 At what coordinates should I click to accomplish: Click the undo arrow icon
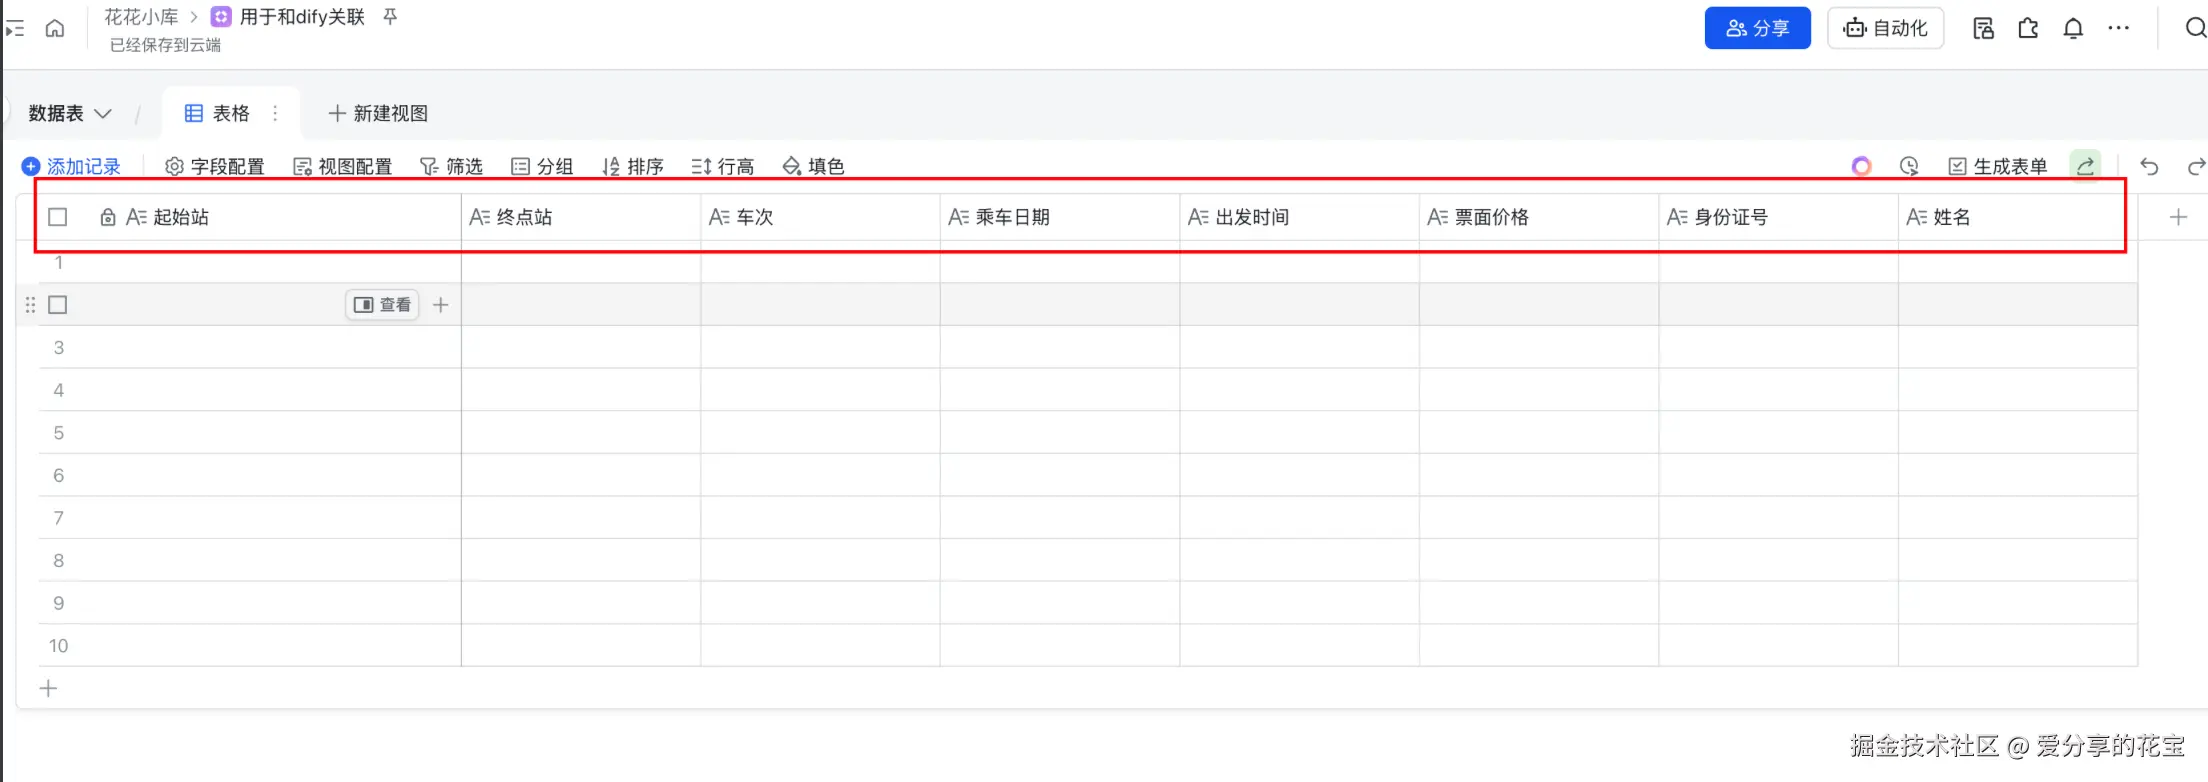[2149, 166]
